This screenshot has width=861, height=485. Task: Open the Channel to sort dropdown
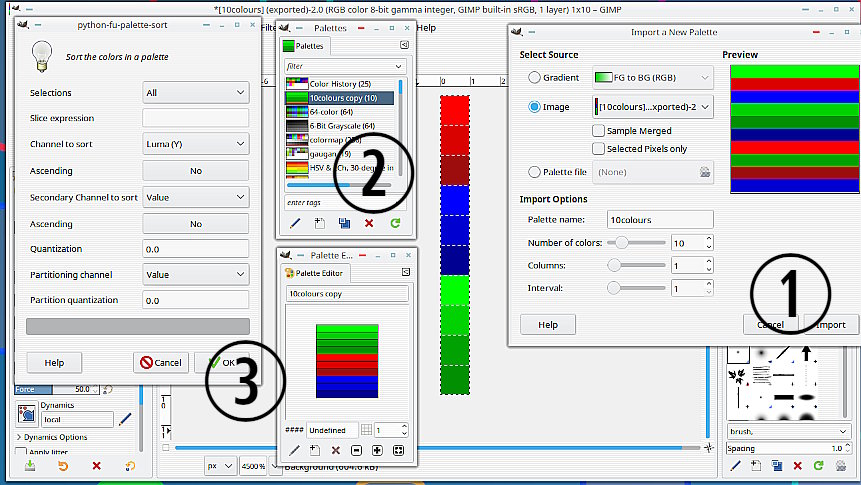click(195, 145)
